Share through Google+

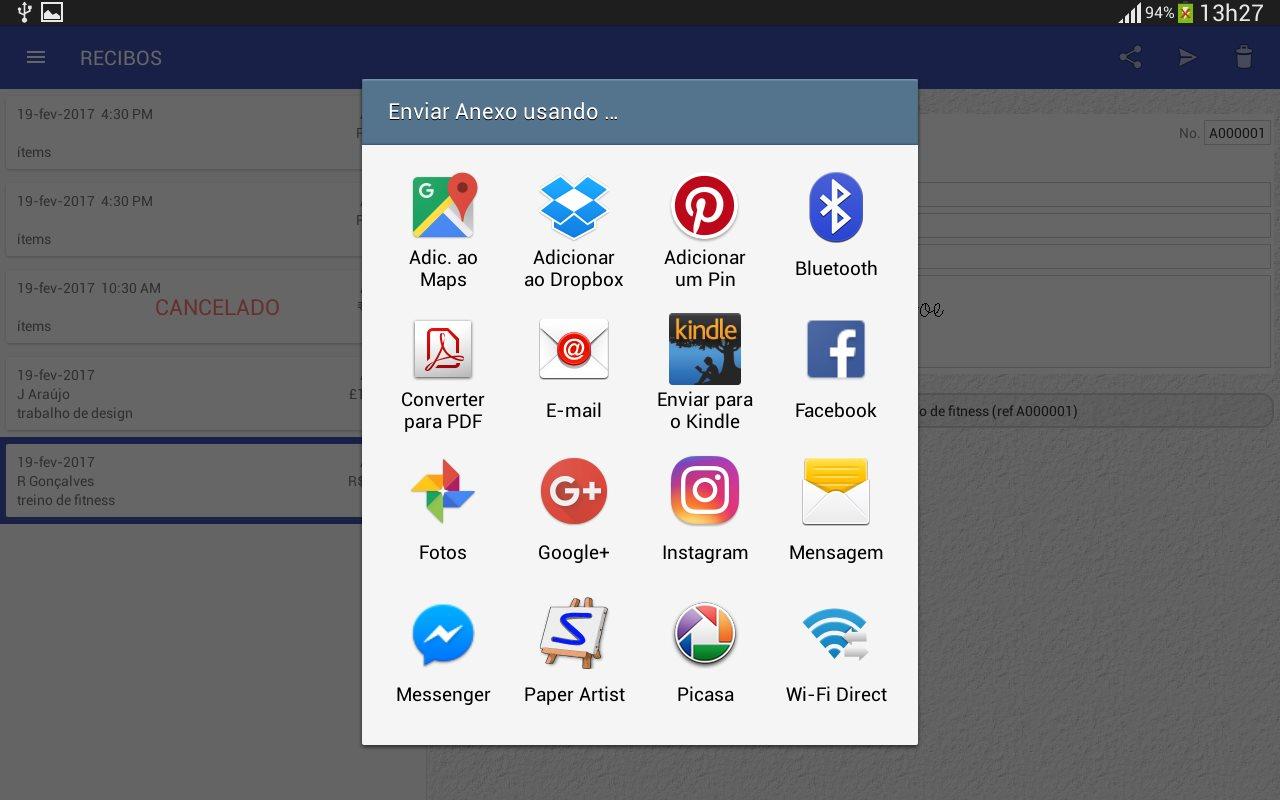(574, 491)
